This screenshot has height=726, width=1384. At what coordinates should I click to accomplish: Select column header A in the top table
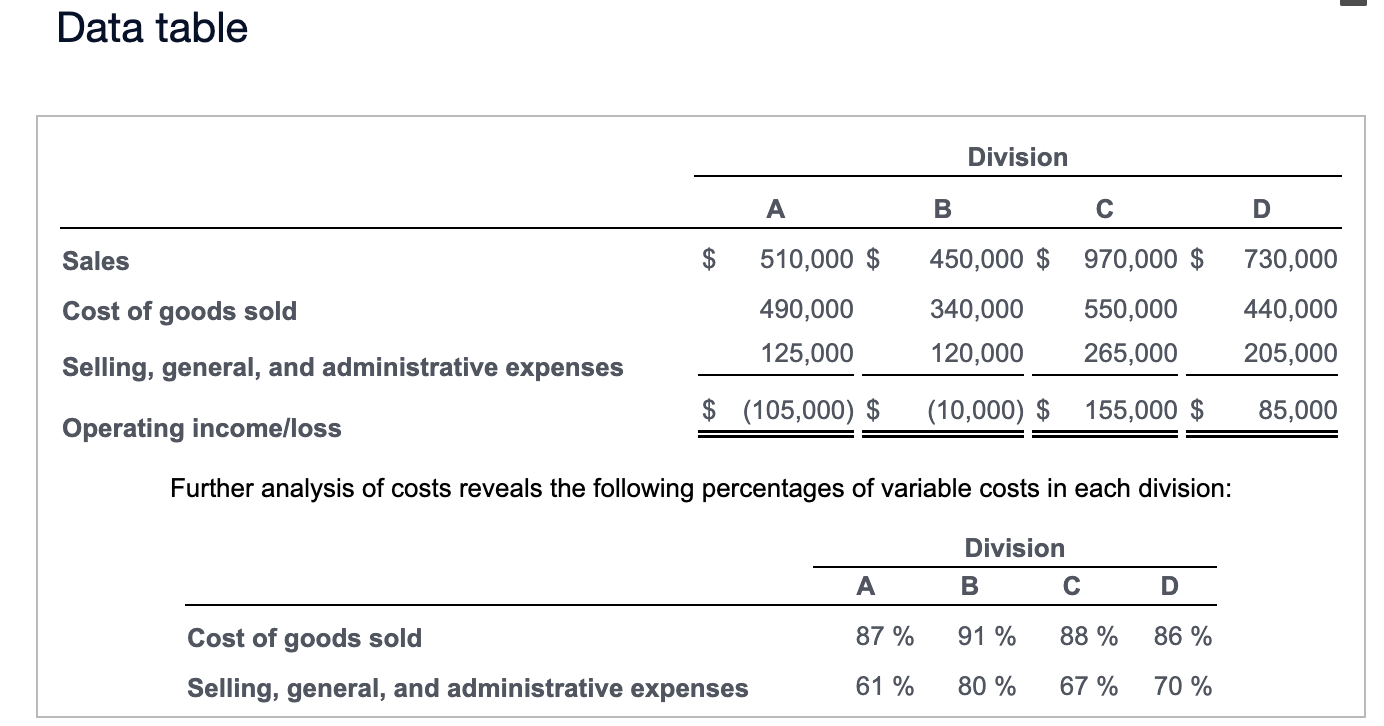point(775,208)
